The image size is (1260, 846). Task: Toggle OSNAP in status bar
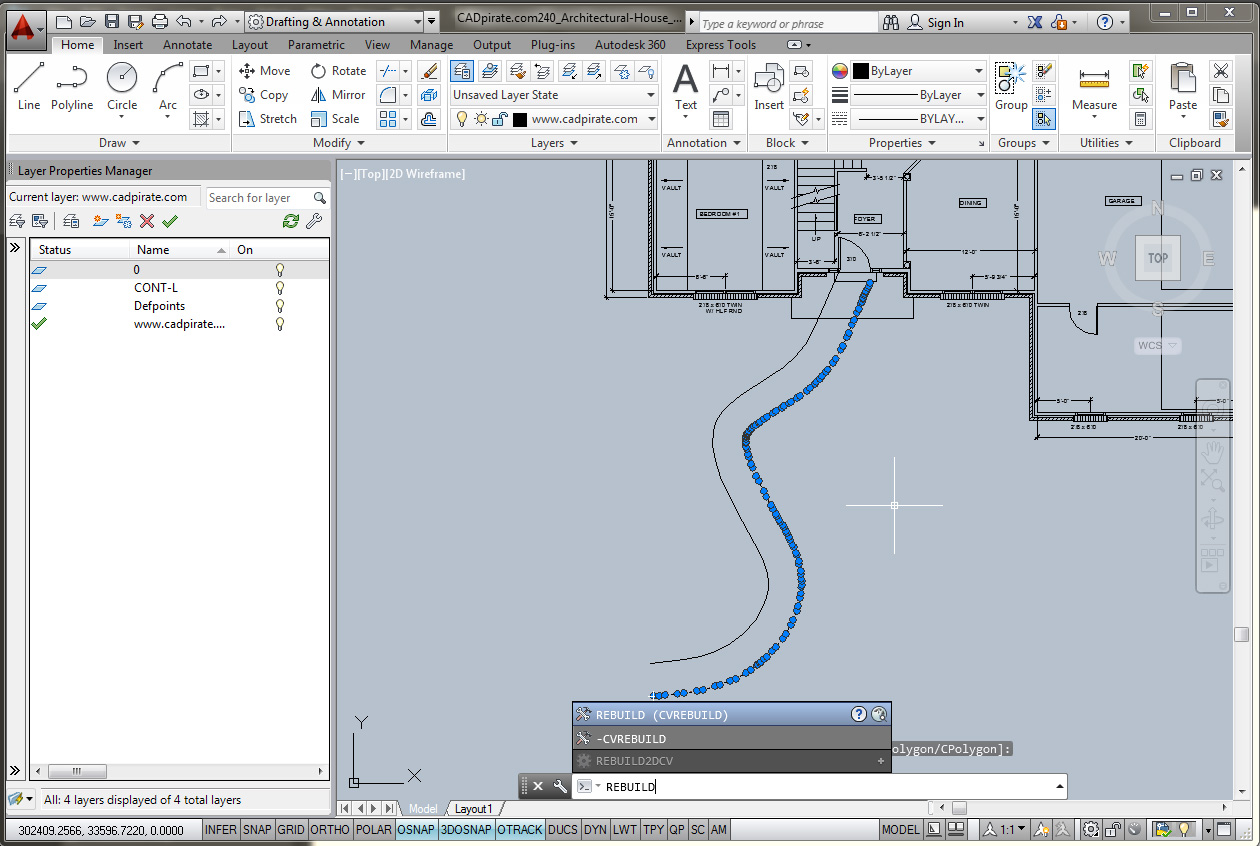coord(416,830)
